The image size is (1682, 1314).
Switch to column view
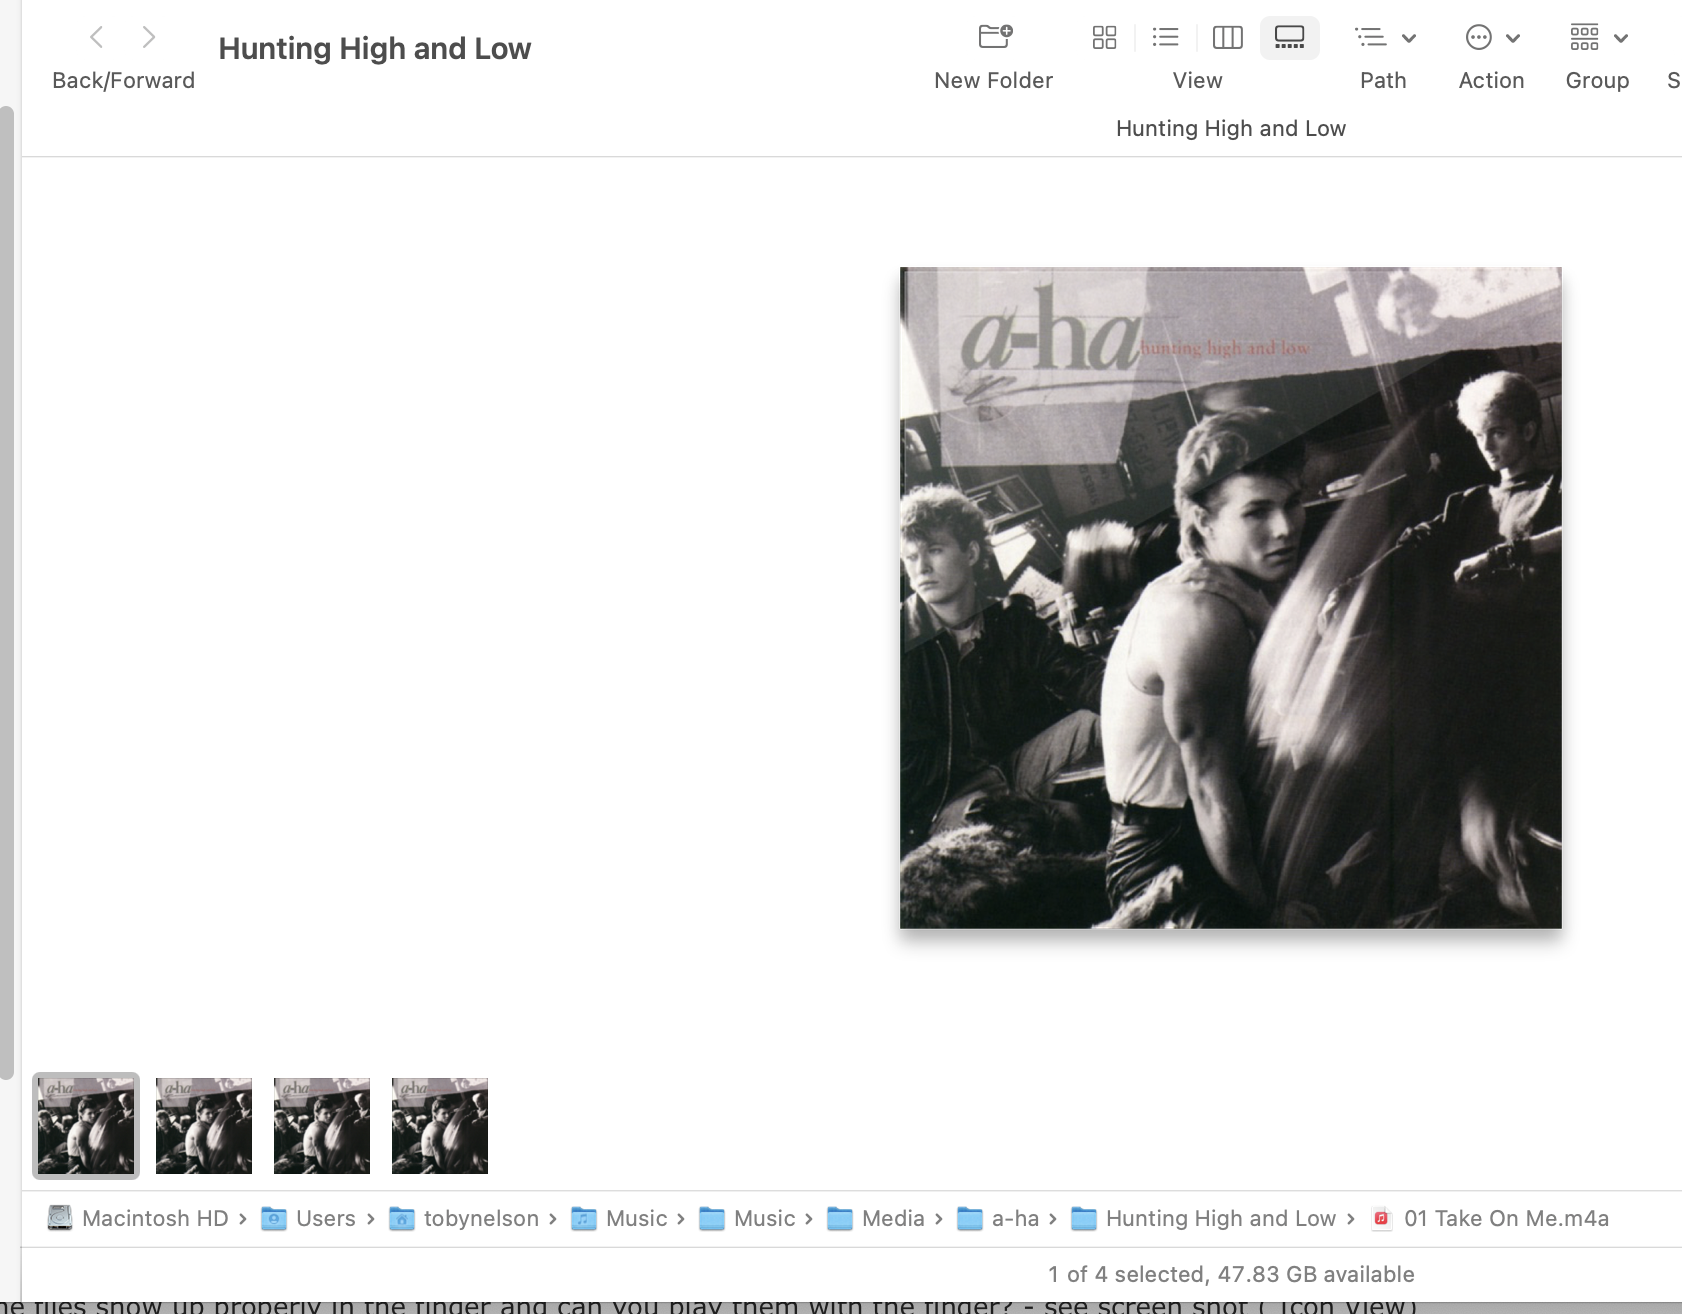(x=1227, y=38)
